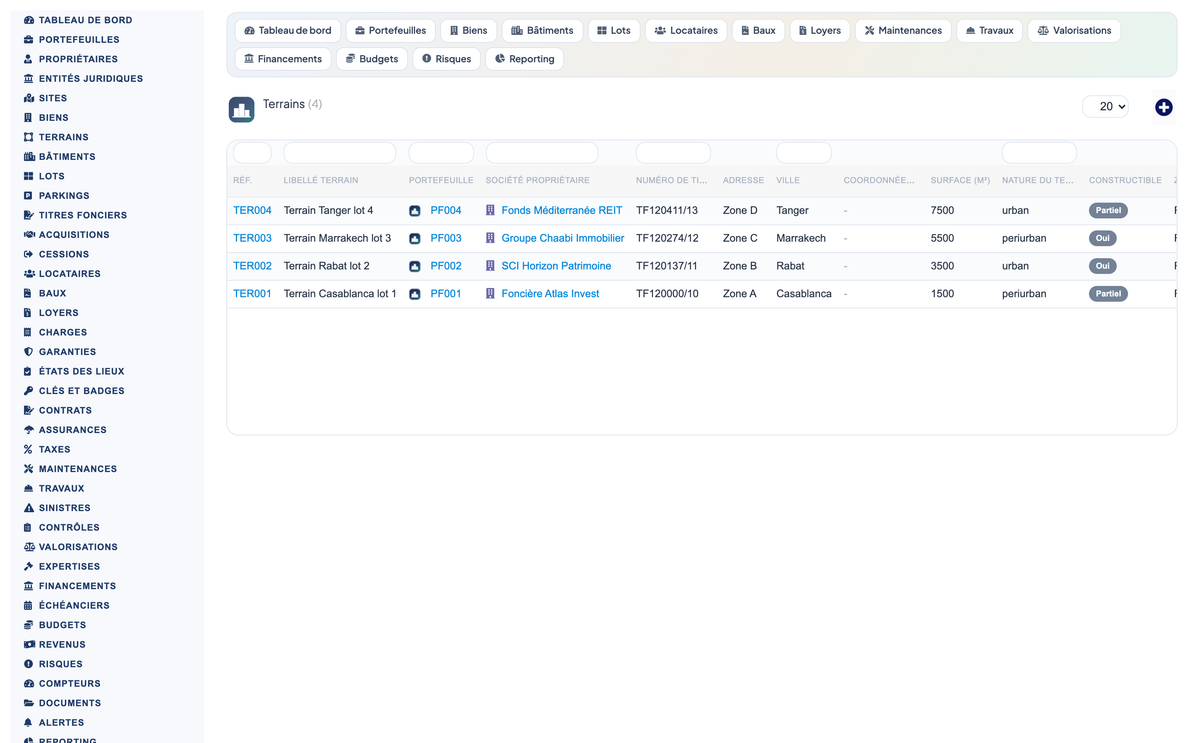Image resolution: width=1200 pixels, height=743 pixels.
Task: Open the page size dropdown showing 20
Action: click(1105, 106)
